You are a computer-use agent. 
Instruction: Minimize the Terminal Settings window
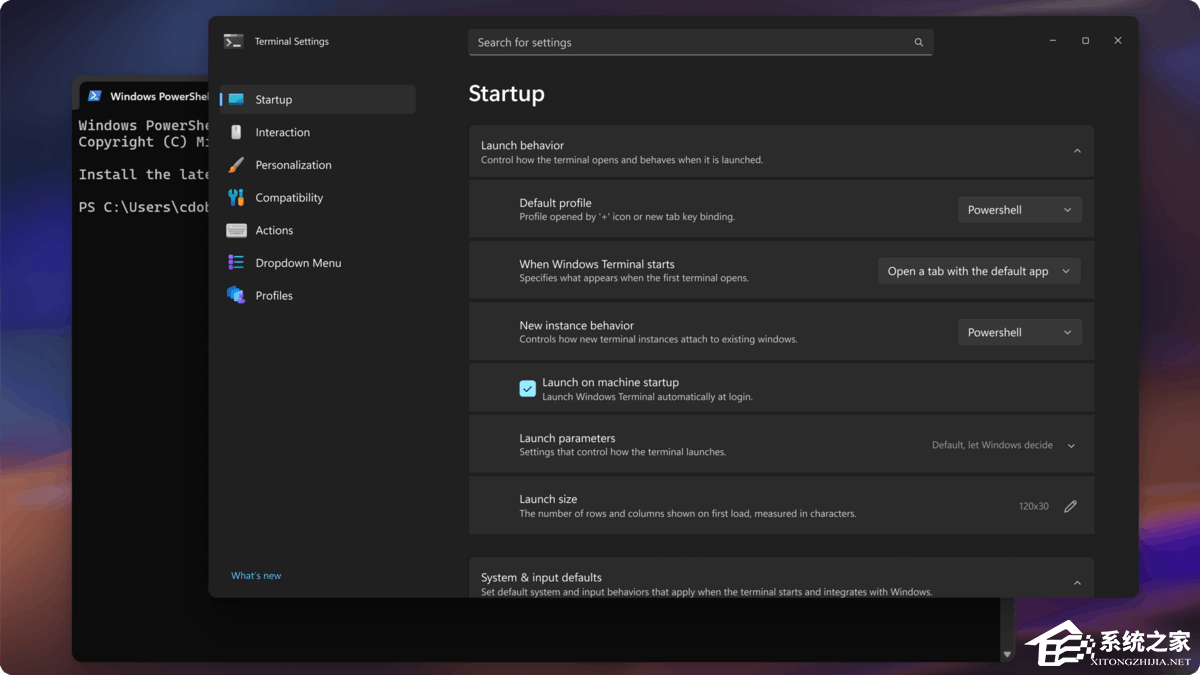[1053, 41]
